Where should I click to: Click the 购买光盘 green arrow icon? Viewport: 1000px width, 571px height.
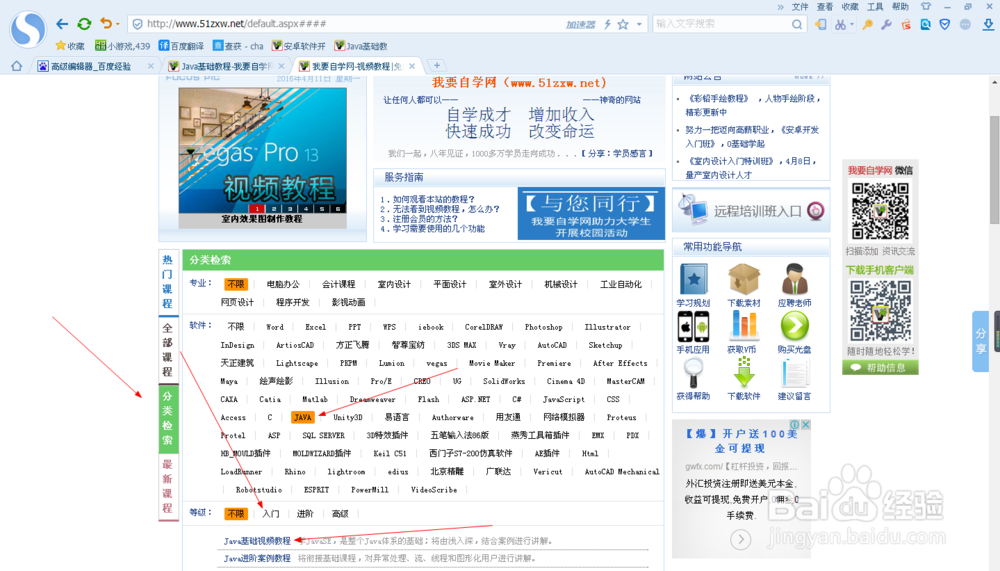click(x=794, y=327)
